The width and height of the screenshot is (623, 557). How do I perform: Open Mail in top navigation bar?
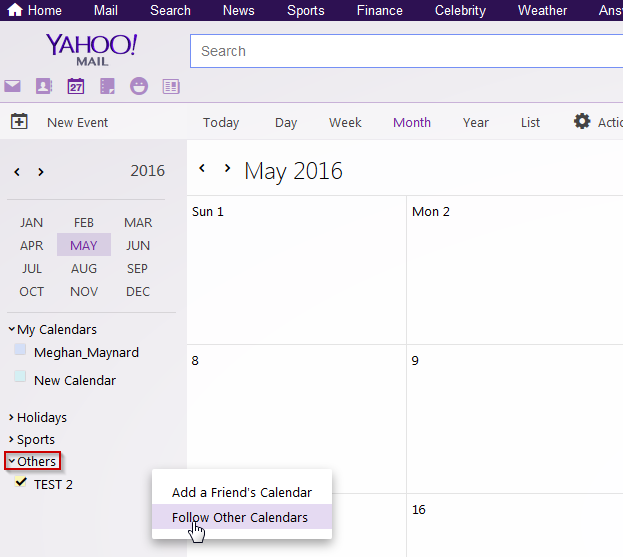(106, 10)
